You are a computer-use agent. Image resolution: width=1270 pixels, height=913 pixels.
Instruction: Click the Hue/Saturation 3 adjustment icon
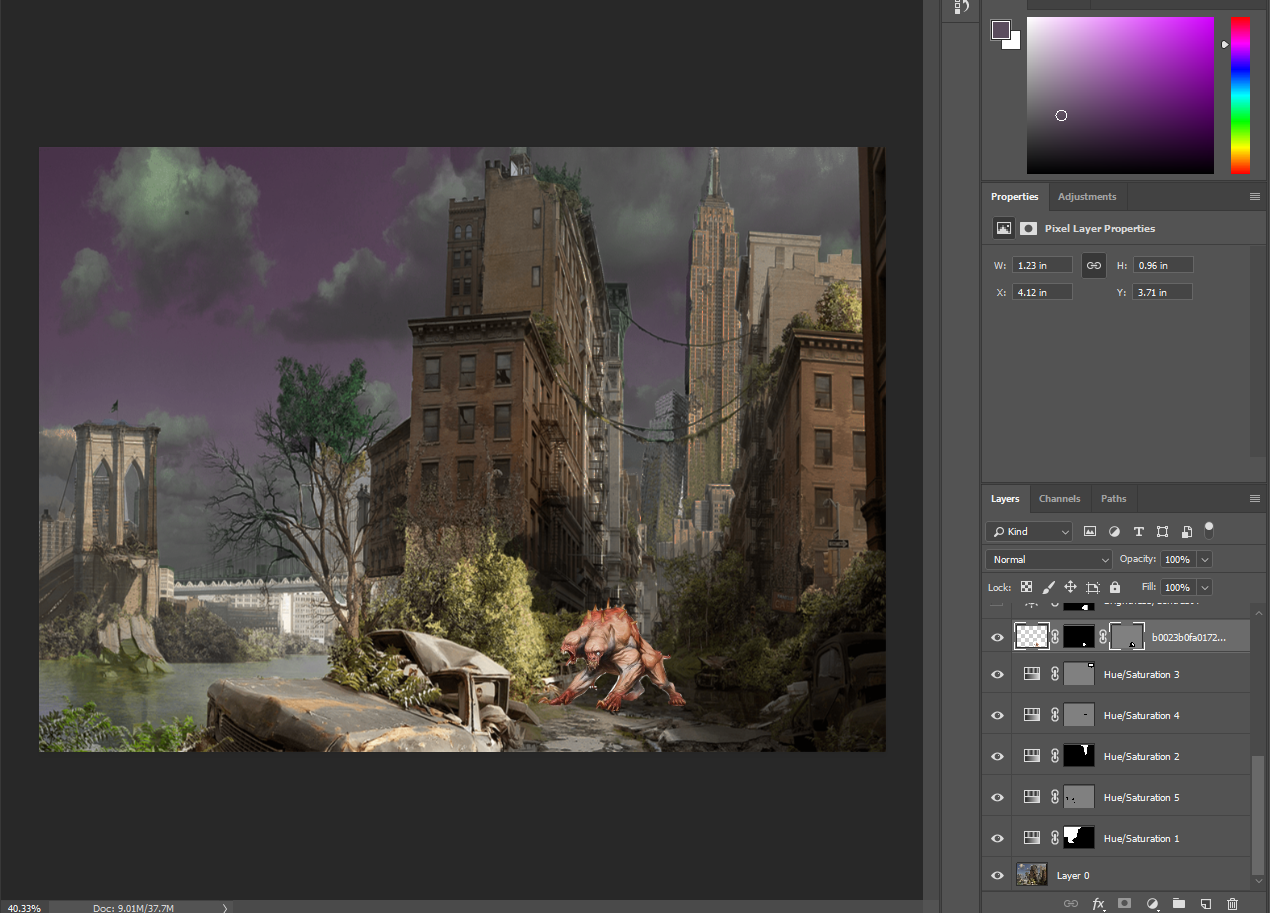coord(1032,674)
